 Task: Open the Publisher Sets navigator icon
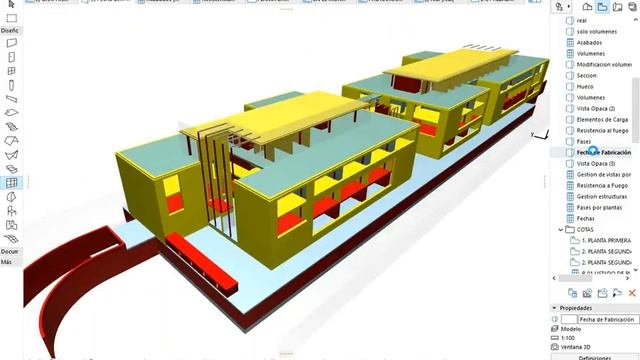coord(633,7)
